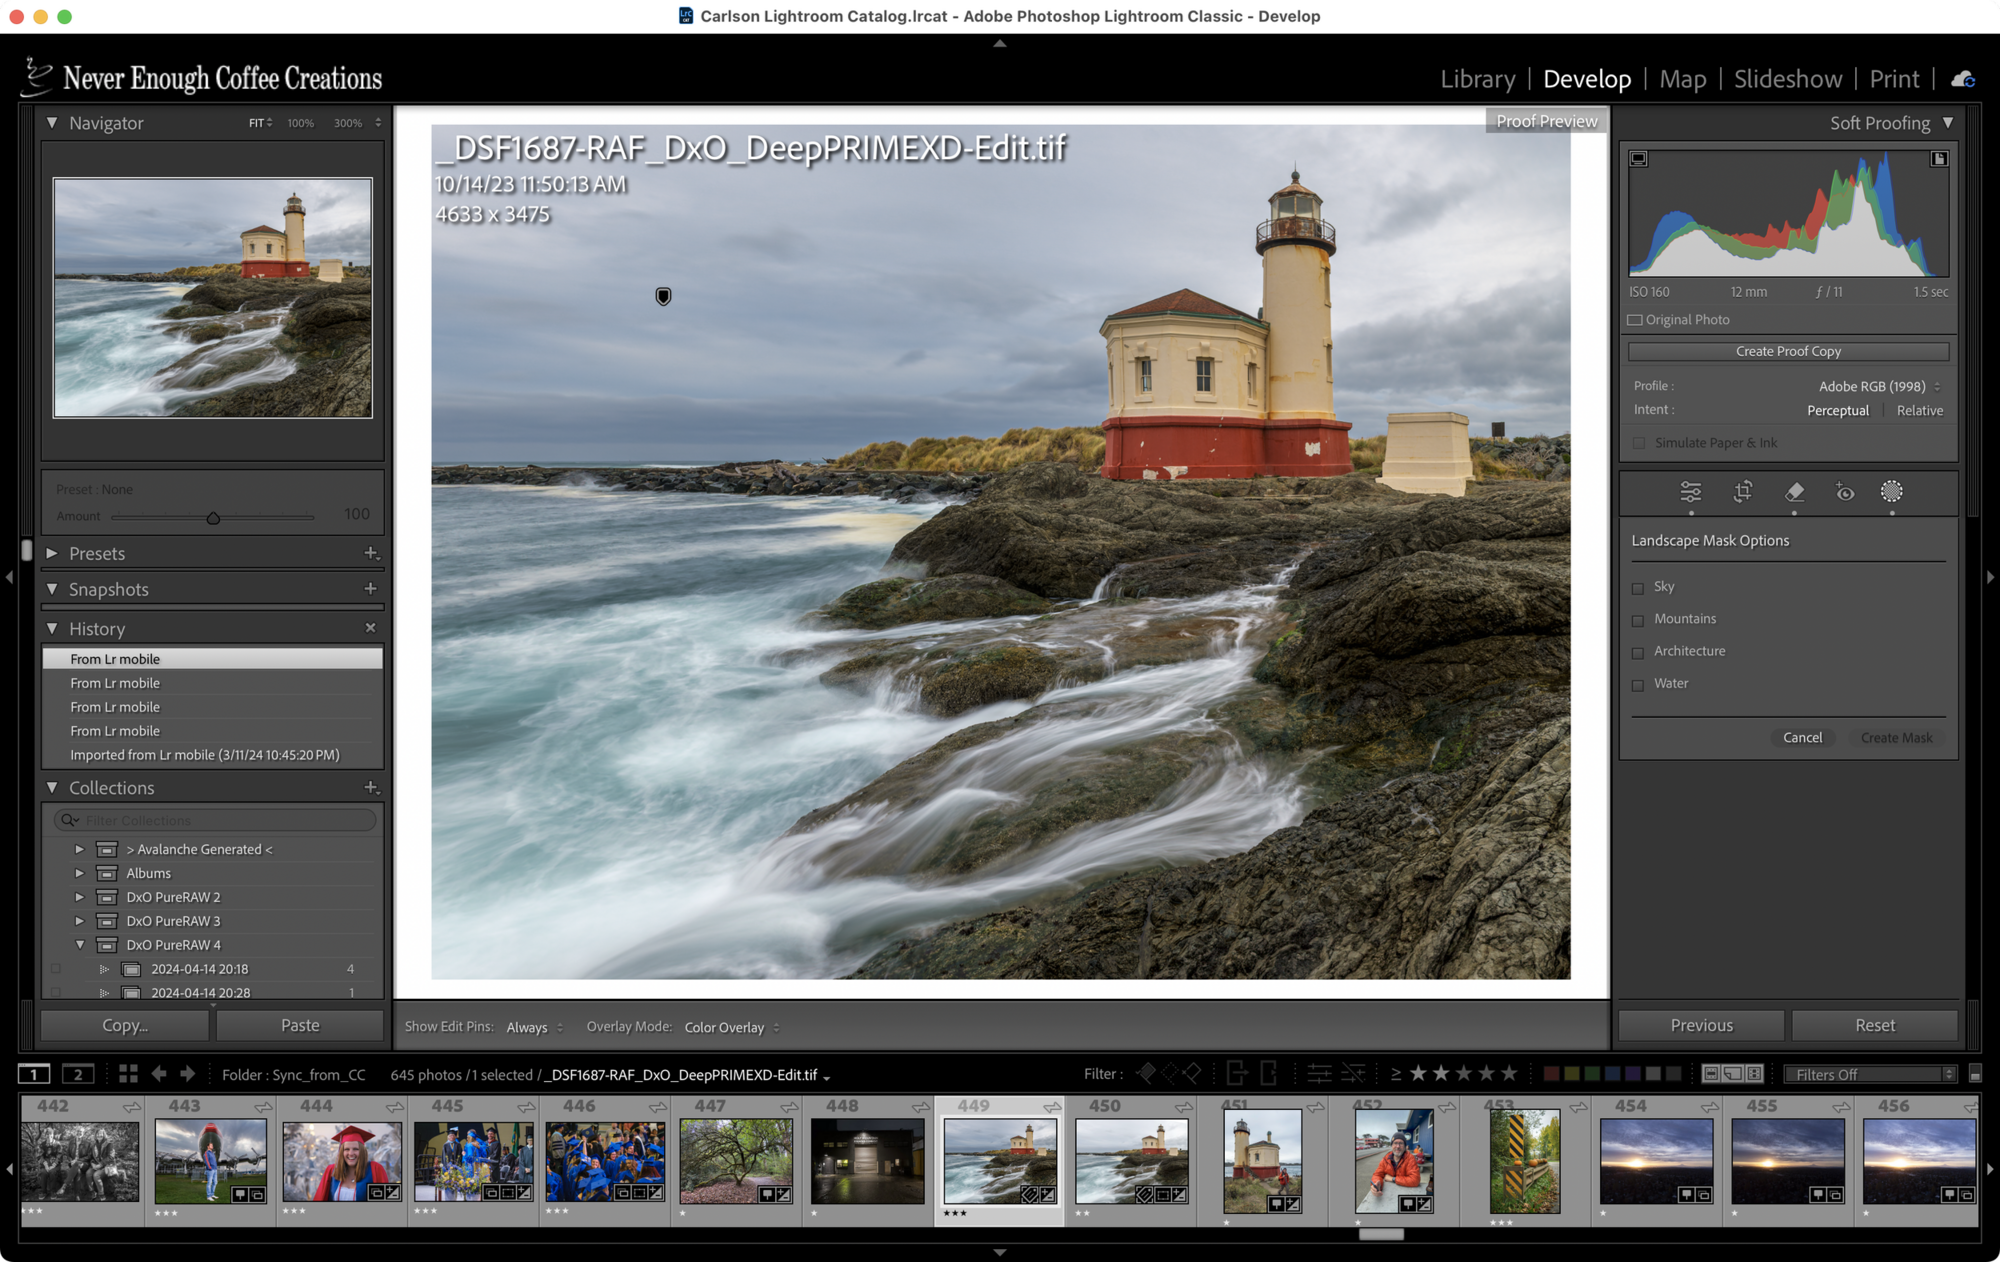Select the Red Eye Correction tool
This screenshot has height=1262, width=2000.
(1845, 492)
